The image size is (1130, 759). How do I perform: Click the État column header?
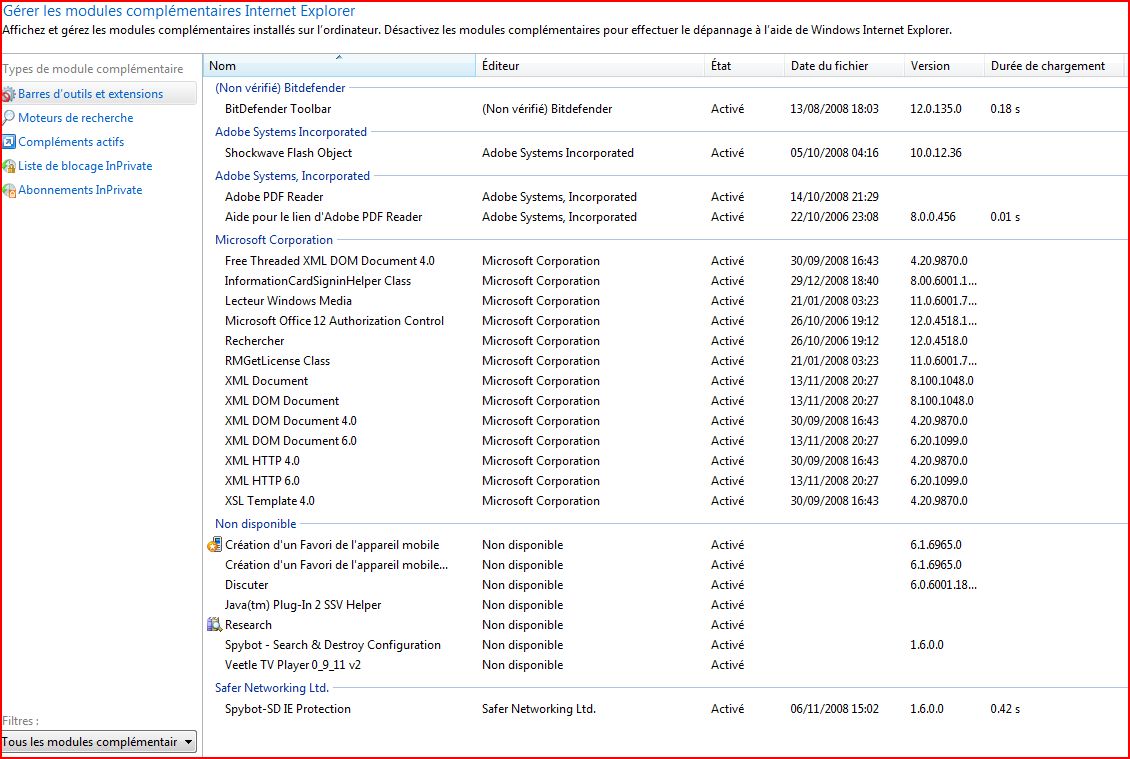point(744,66)
